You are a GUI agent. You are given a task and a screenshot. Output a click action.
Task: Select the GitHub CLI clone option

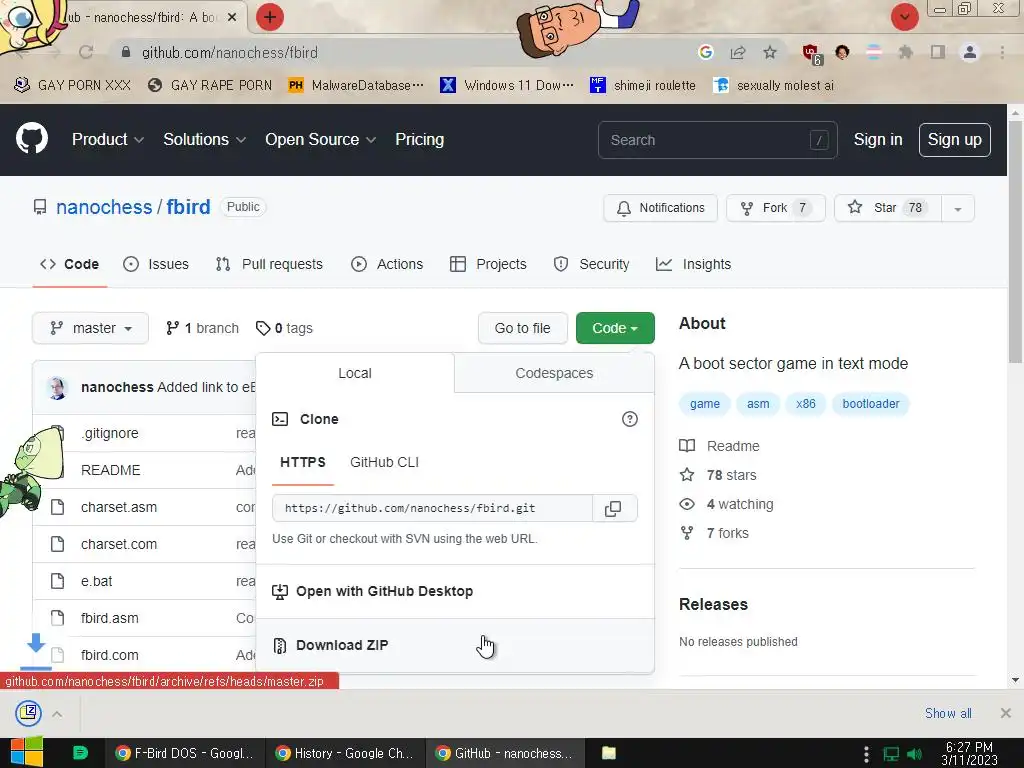tap(384, 462)
